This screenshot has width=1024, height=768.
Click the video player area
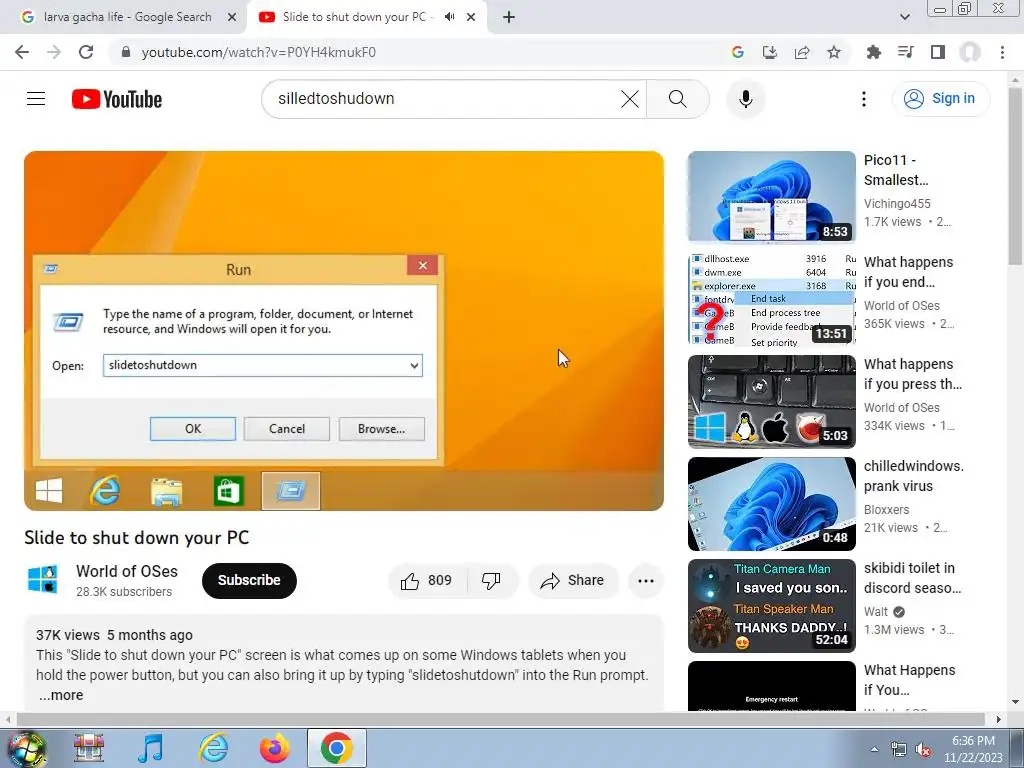(344, 331)
